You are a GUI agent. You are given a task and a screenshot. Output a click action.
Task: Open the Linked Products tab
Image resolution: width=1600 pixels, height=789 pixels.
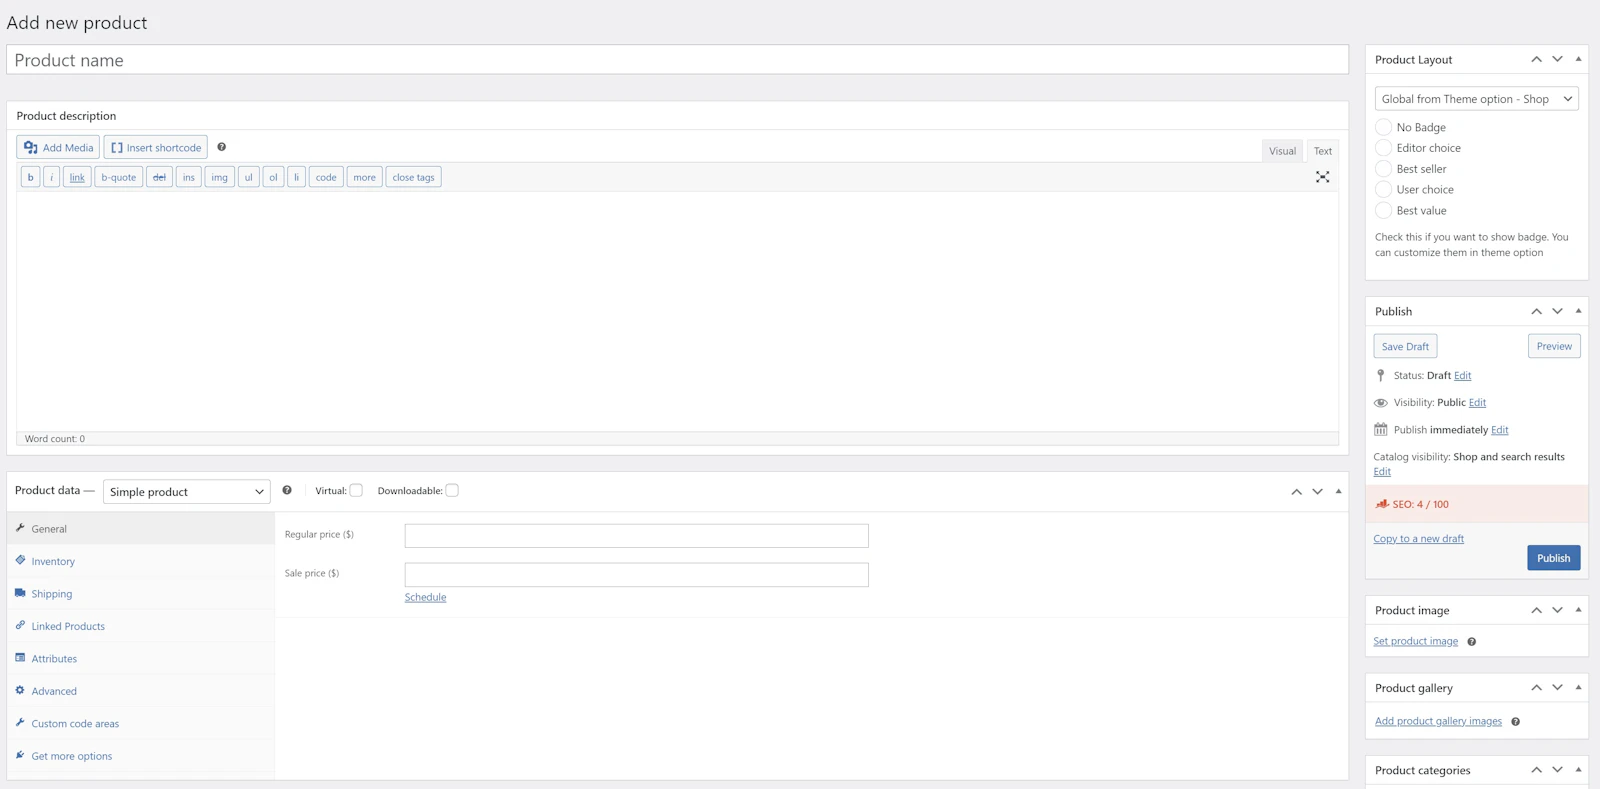(x=141, y=626)
